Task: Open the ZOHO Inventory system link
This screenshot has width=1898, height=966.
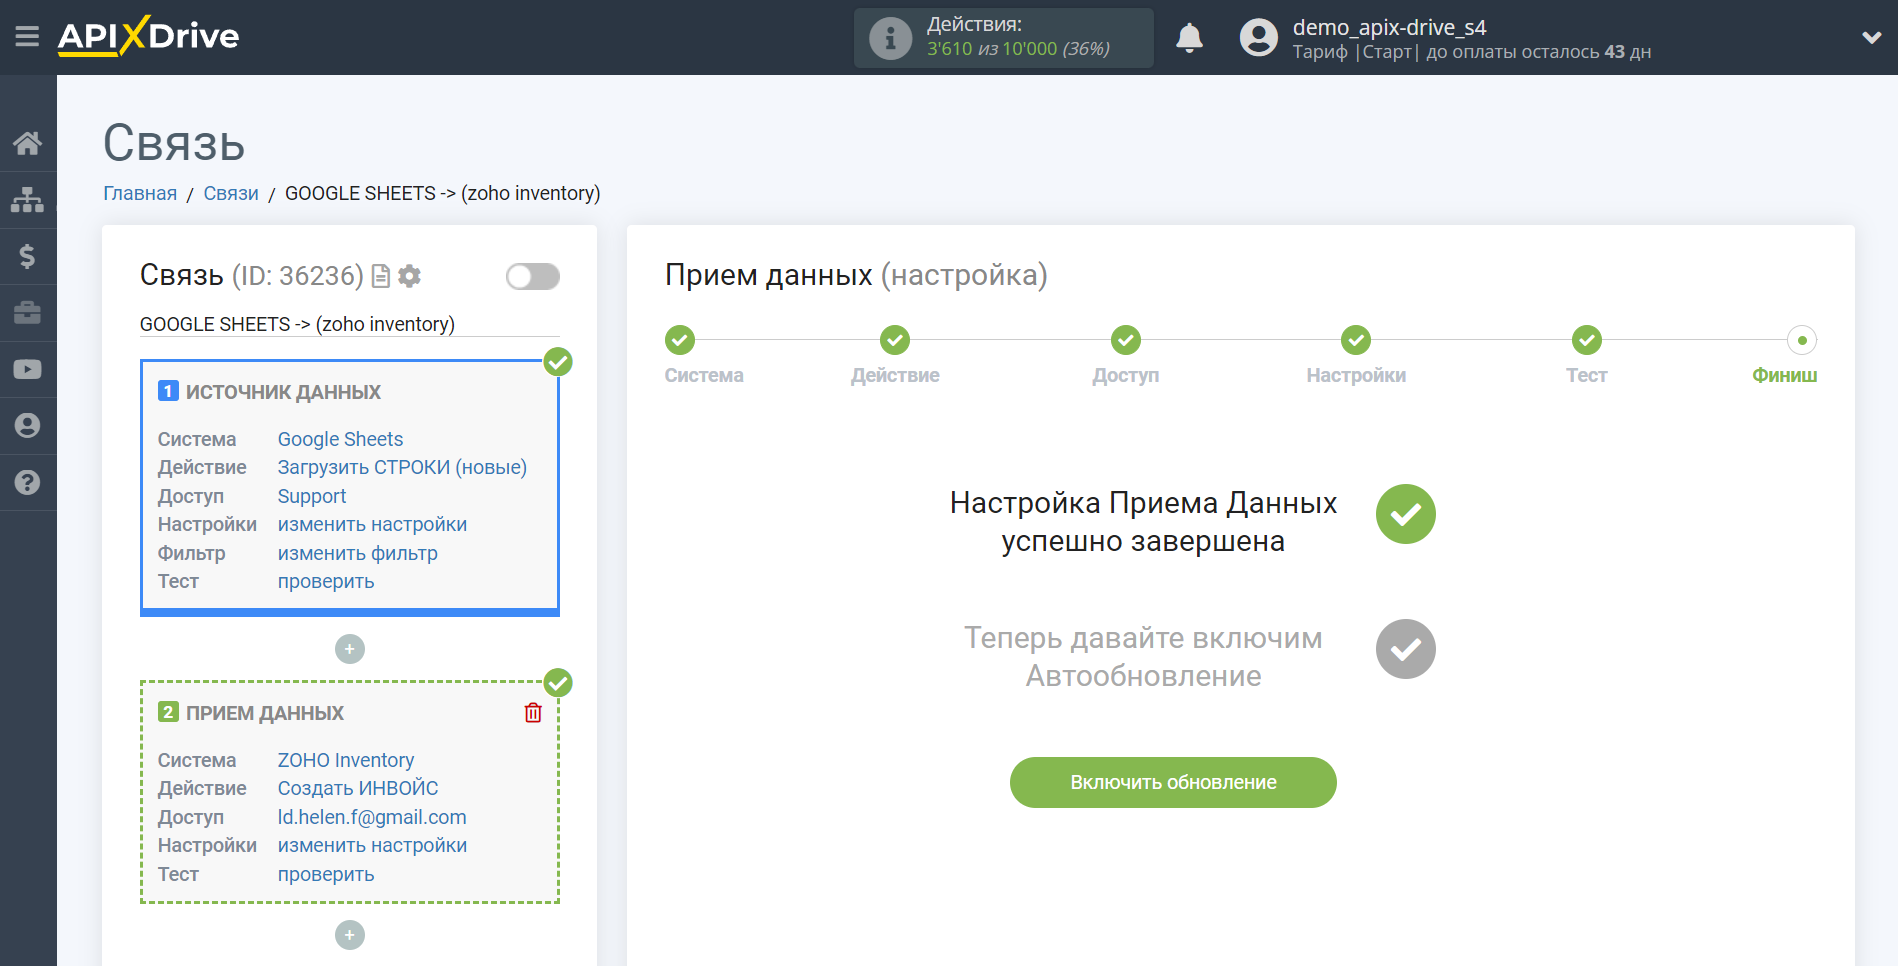Action: pyautogui.click(x=345, y=760)
